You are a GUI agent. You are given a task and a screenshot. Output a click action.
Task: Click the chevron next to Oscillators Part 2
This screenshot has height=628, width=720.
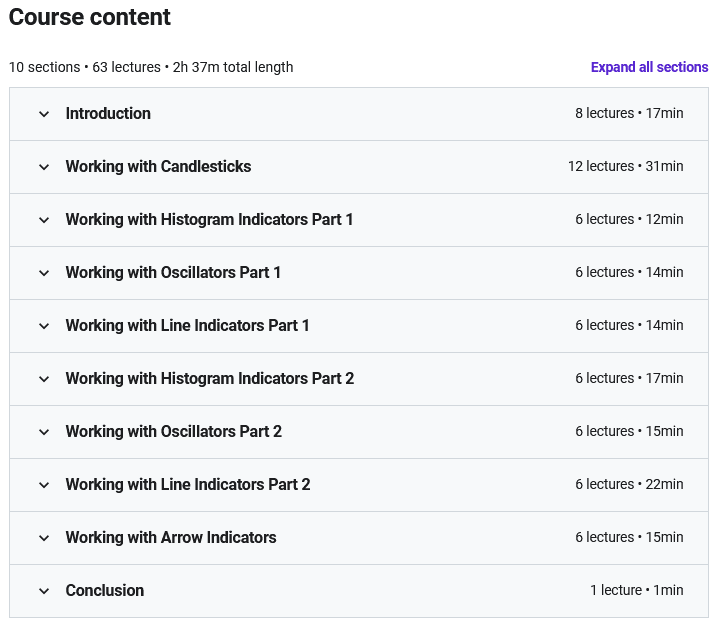click(44, 432)
